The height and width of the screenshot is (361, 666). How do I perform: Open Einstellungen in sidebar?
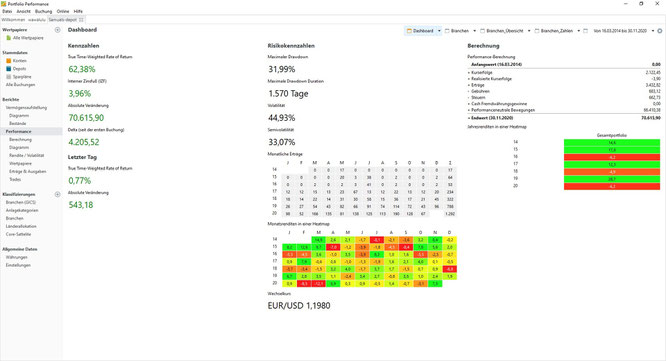[x=18, y=265]
